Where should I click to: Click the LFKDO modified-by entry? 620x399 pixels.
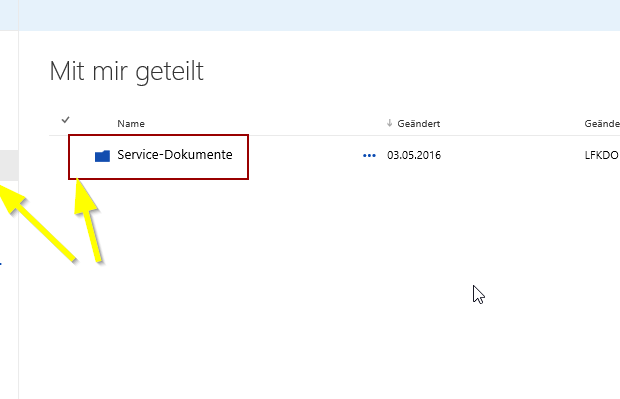tap(602, 155)
